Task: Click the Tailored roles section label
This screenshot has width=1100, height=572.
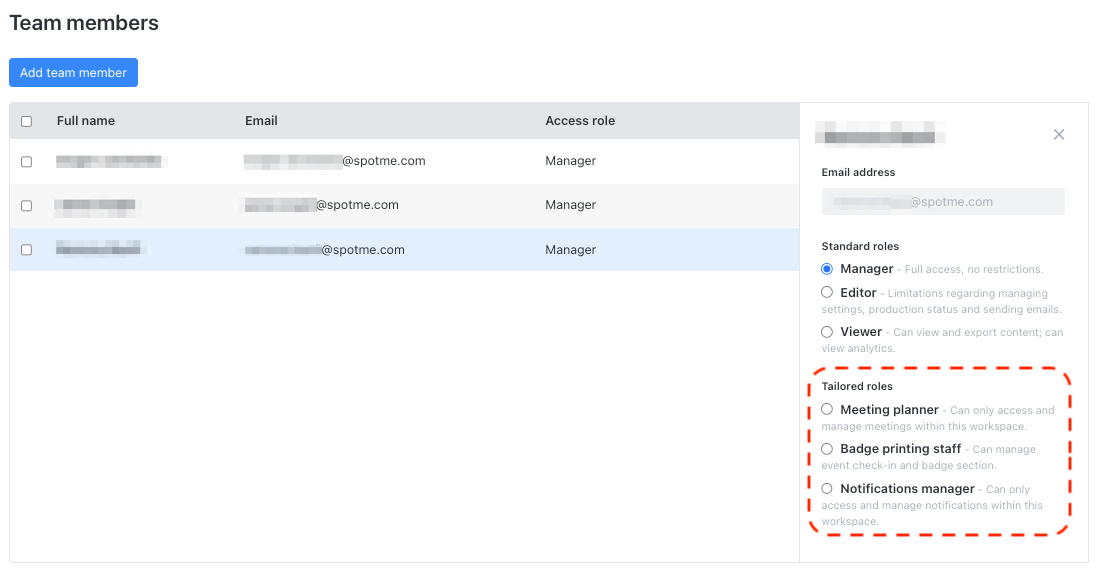Action: click(x=857, y=387)
